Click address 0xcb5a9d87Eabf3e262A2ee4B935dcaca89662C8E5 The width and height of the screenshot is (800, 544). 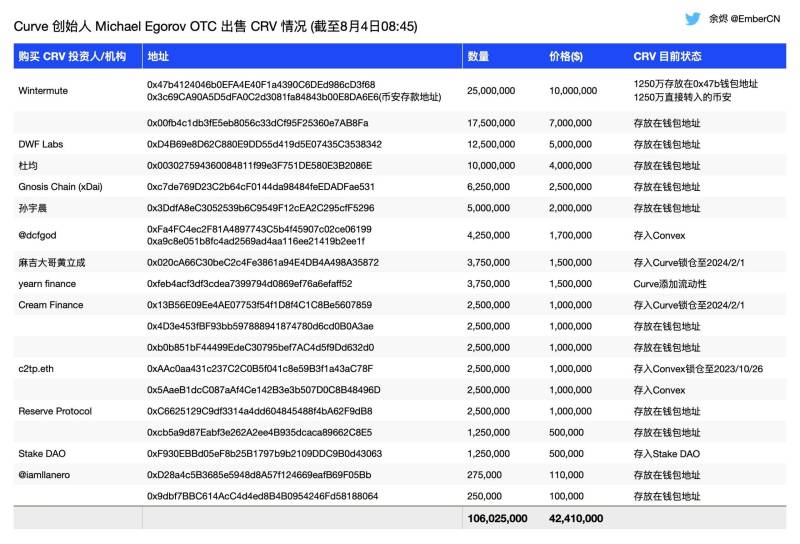259,433
